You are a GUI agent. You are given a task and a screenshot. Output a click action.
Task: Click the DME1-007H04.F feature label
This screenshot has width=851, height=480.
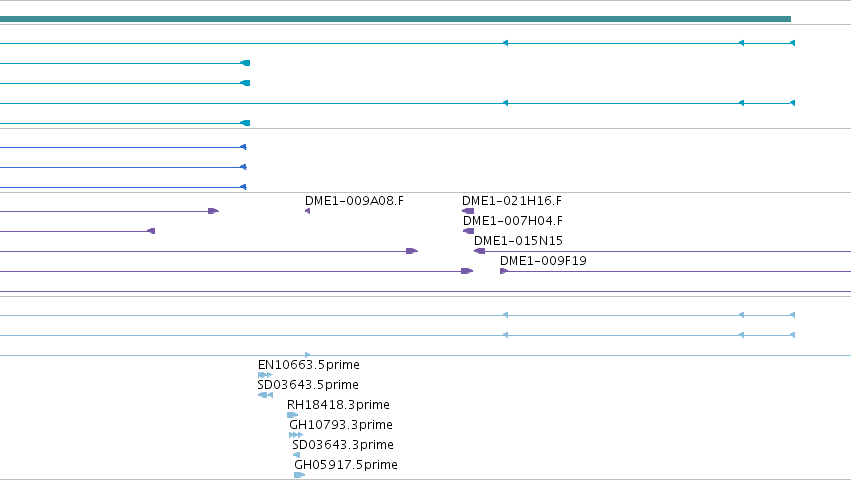coord(512,221)
